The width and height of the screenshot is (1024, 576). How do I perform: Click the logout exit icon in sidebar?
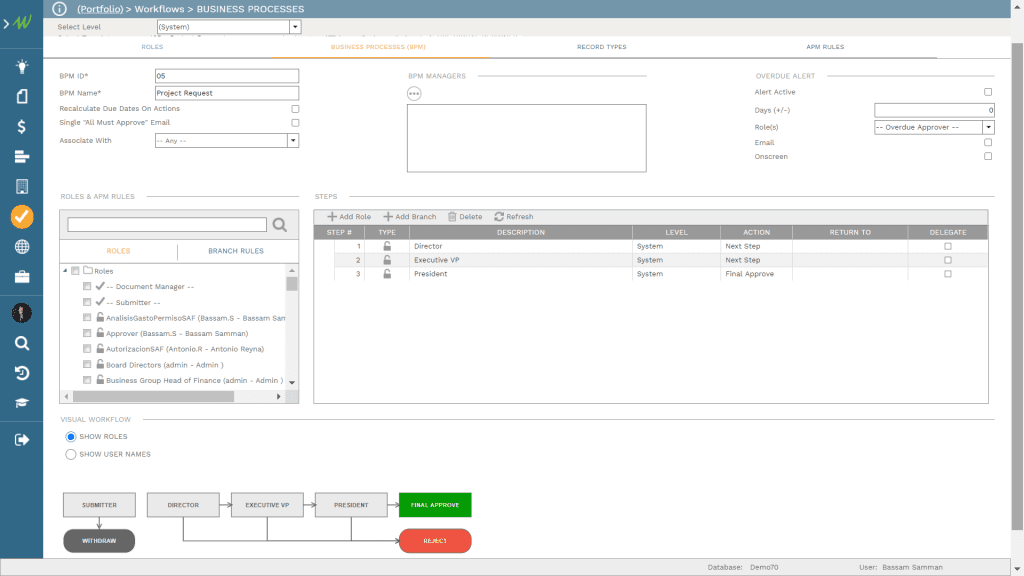pyautogui.click(x=22, y=440)
